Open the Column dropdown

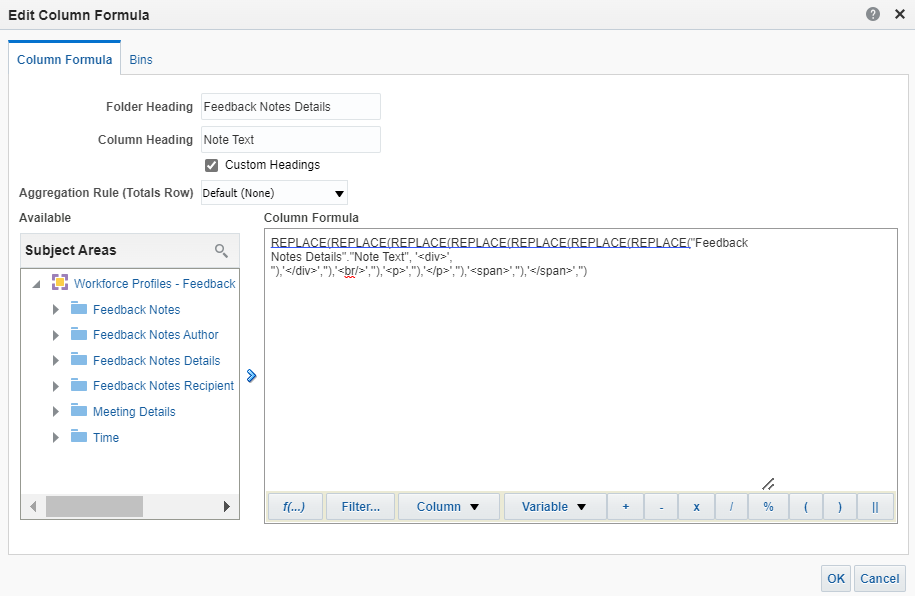tap(448, 506)
